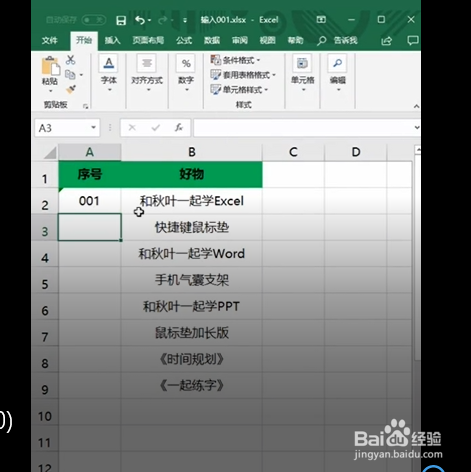The image size is (471, 472).
Task: Click cell 《一起练字》
Action: tap(192, 385)
